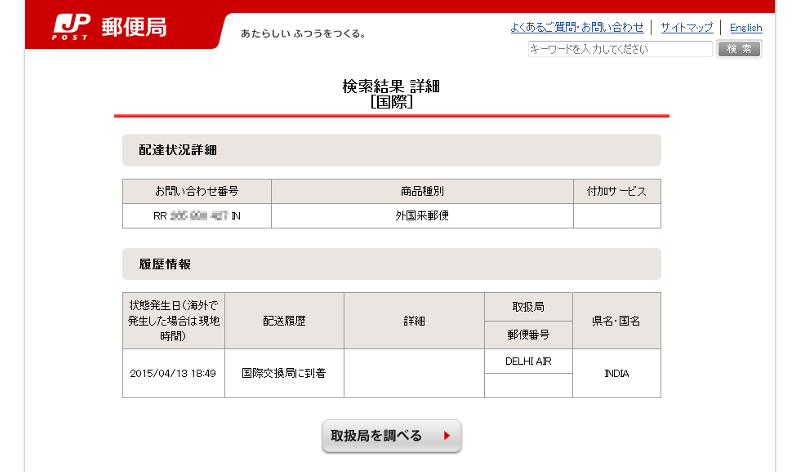
Task: Focus the keyword search input field
Action: 619,49
